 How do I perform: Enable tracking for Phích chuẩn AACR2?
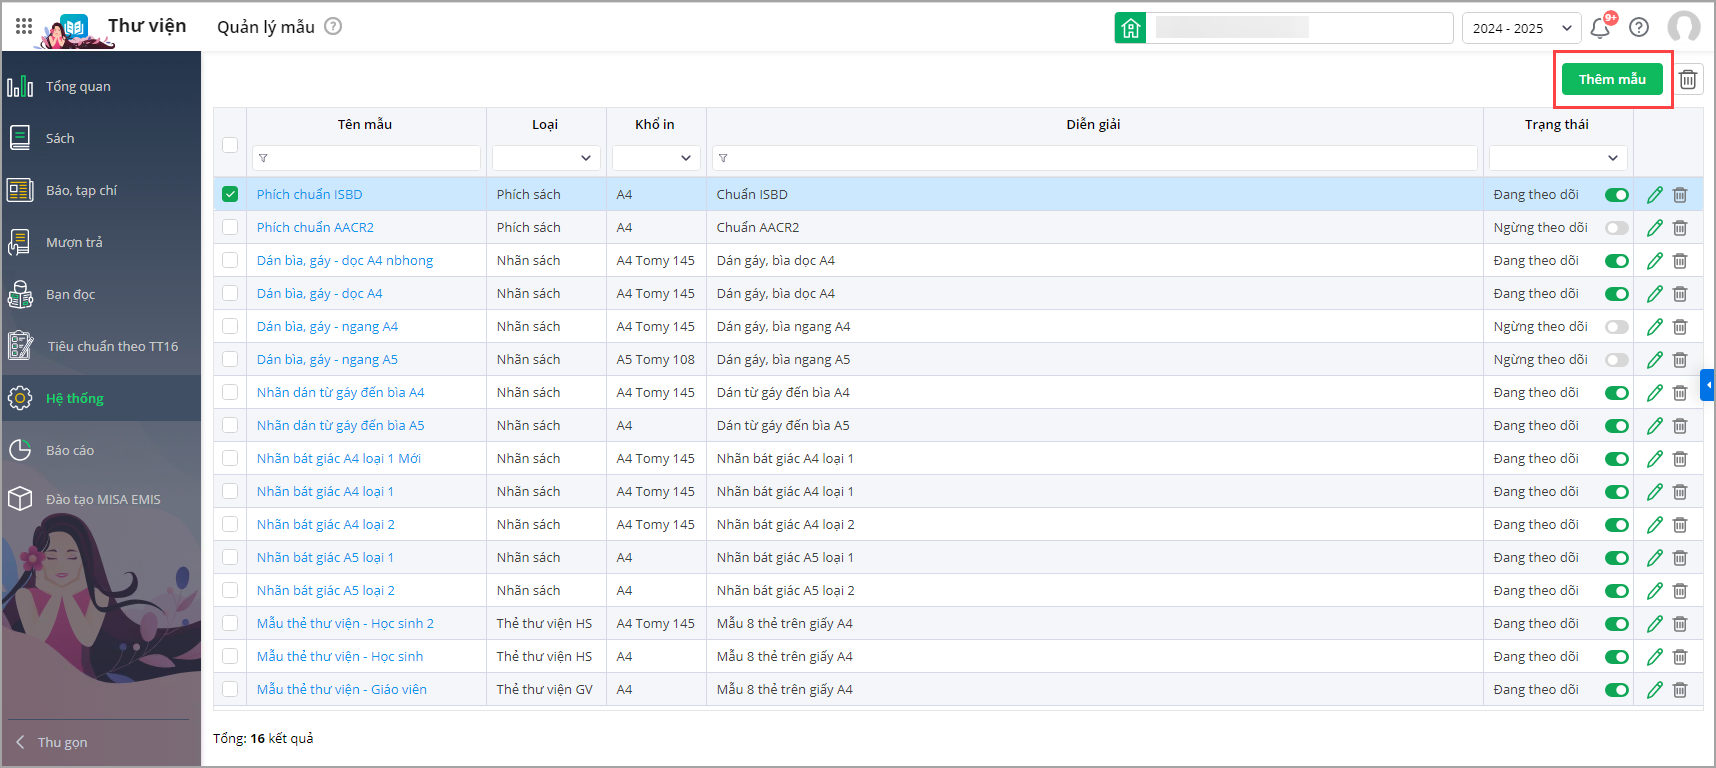pyautogui.click(x=1616, y=228)
